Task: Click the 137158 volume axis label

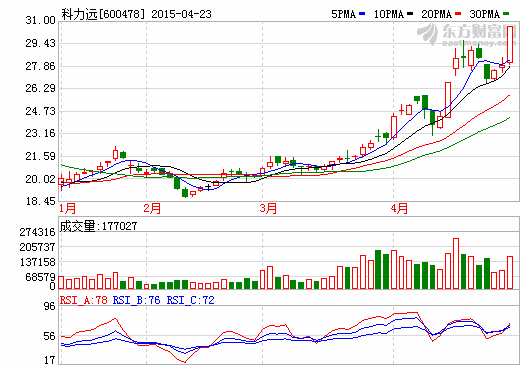Action: point(38,262)
